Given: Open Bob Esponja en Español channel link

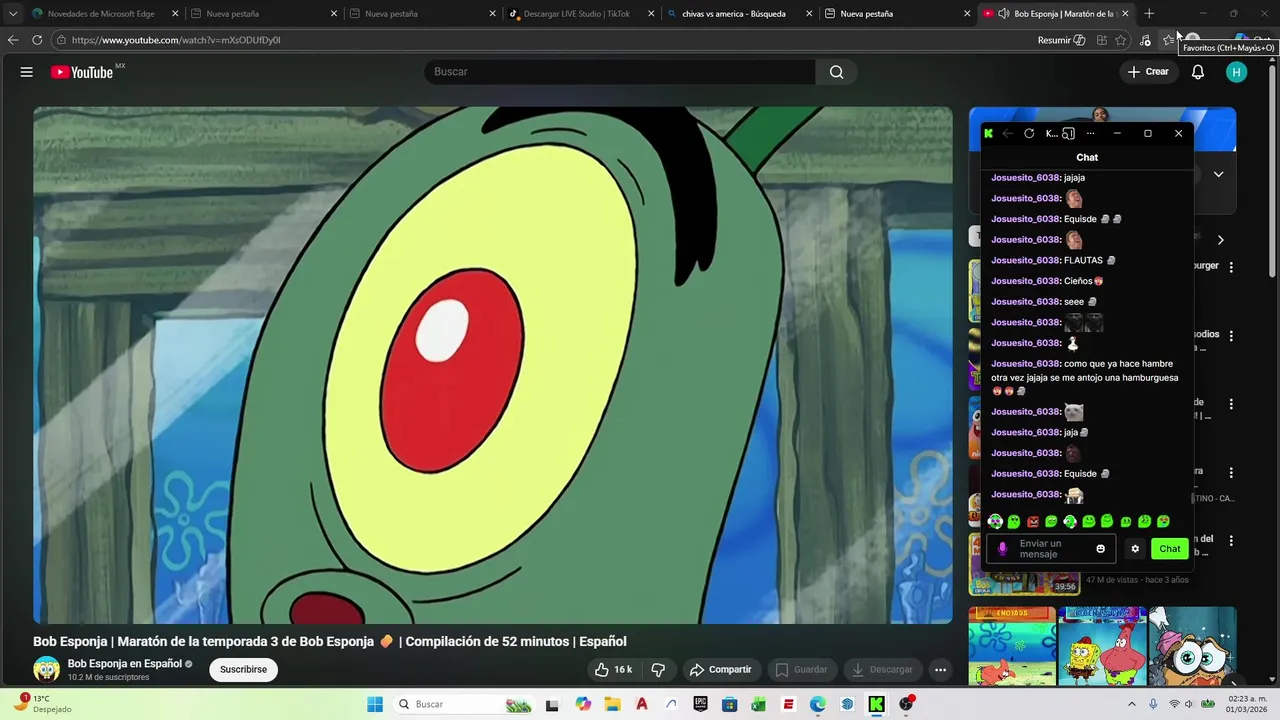Looking at the screenshot, I should coord(125,663).
